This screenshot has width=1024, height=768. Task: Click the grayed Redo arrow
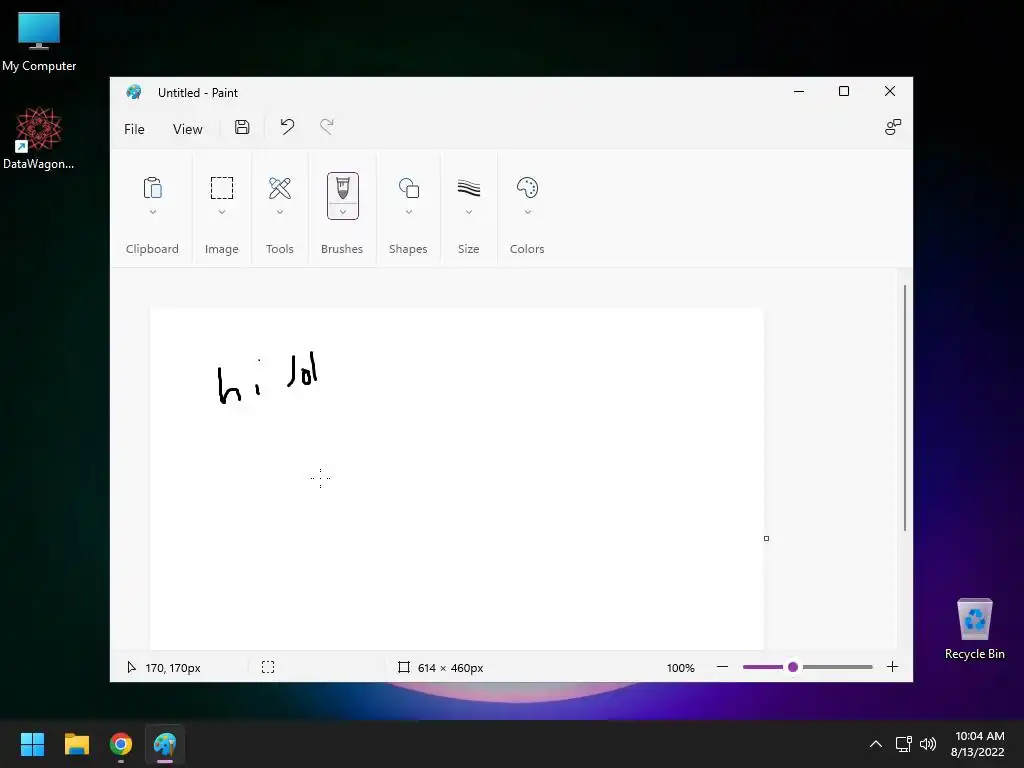(x=327, y=127)
